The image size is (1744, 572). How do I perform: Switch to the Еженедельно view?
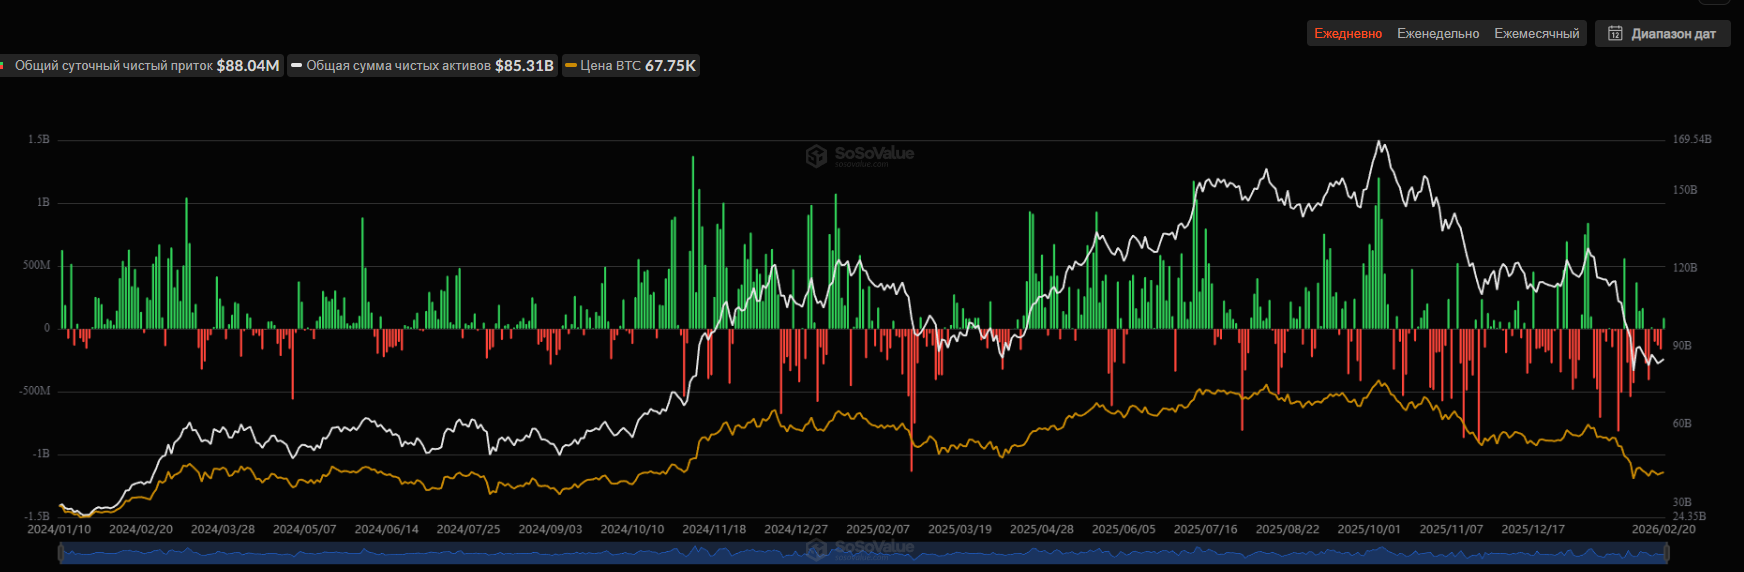point(1437,34)
